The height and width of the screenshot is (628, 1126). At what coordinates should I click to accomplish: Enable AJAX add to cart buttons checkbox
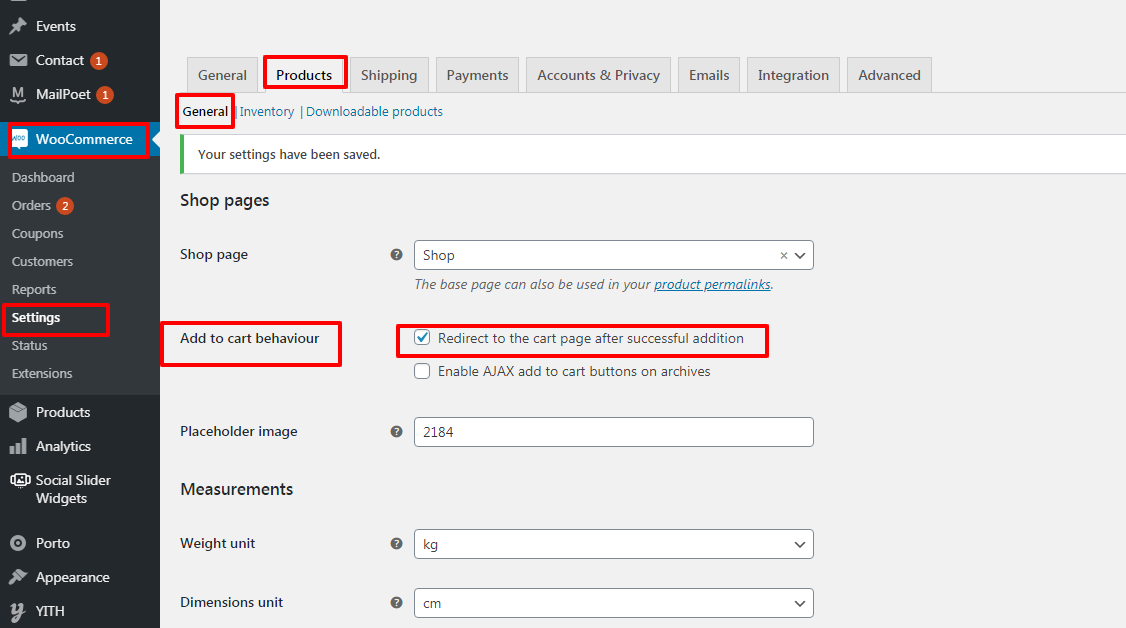pyautogui.click(x=422, y=371)
